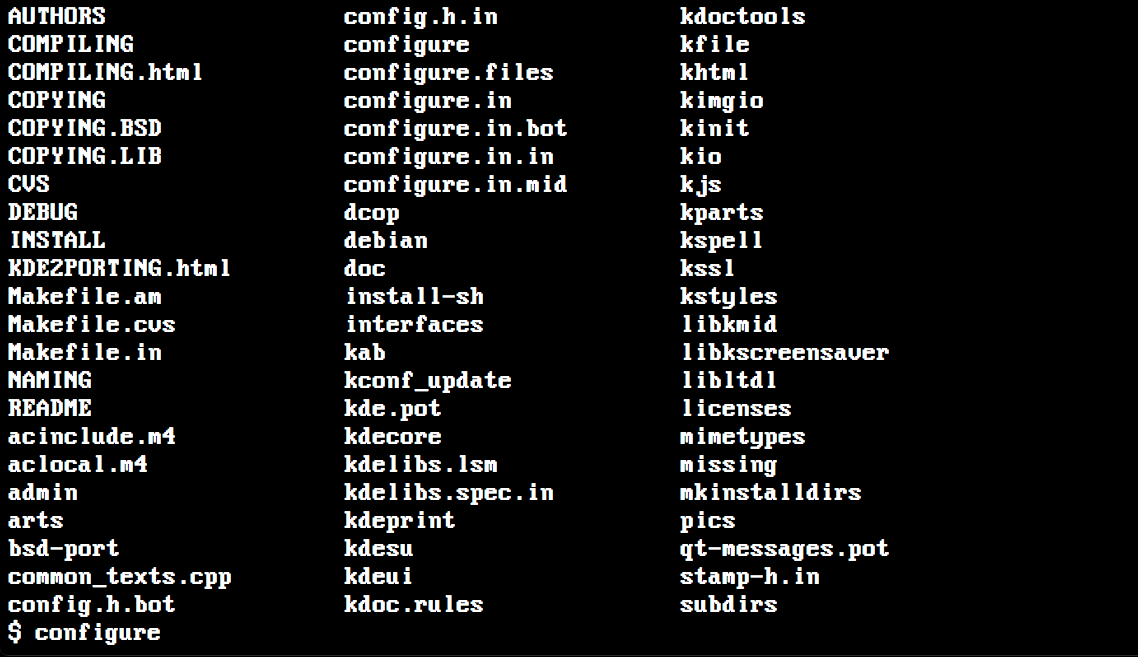Select the khtml entry
The image size is (1138, 657).
click(x=714, y=73)
